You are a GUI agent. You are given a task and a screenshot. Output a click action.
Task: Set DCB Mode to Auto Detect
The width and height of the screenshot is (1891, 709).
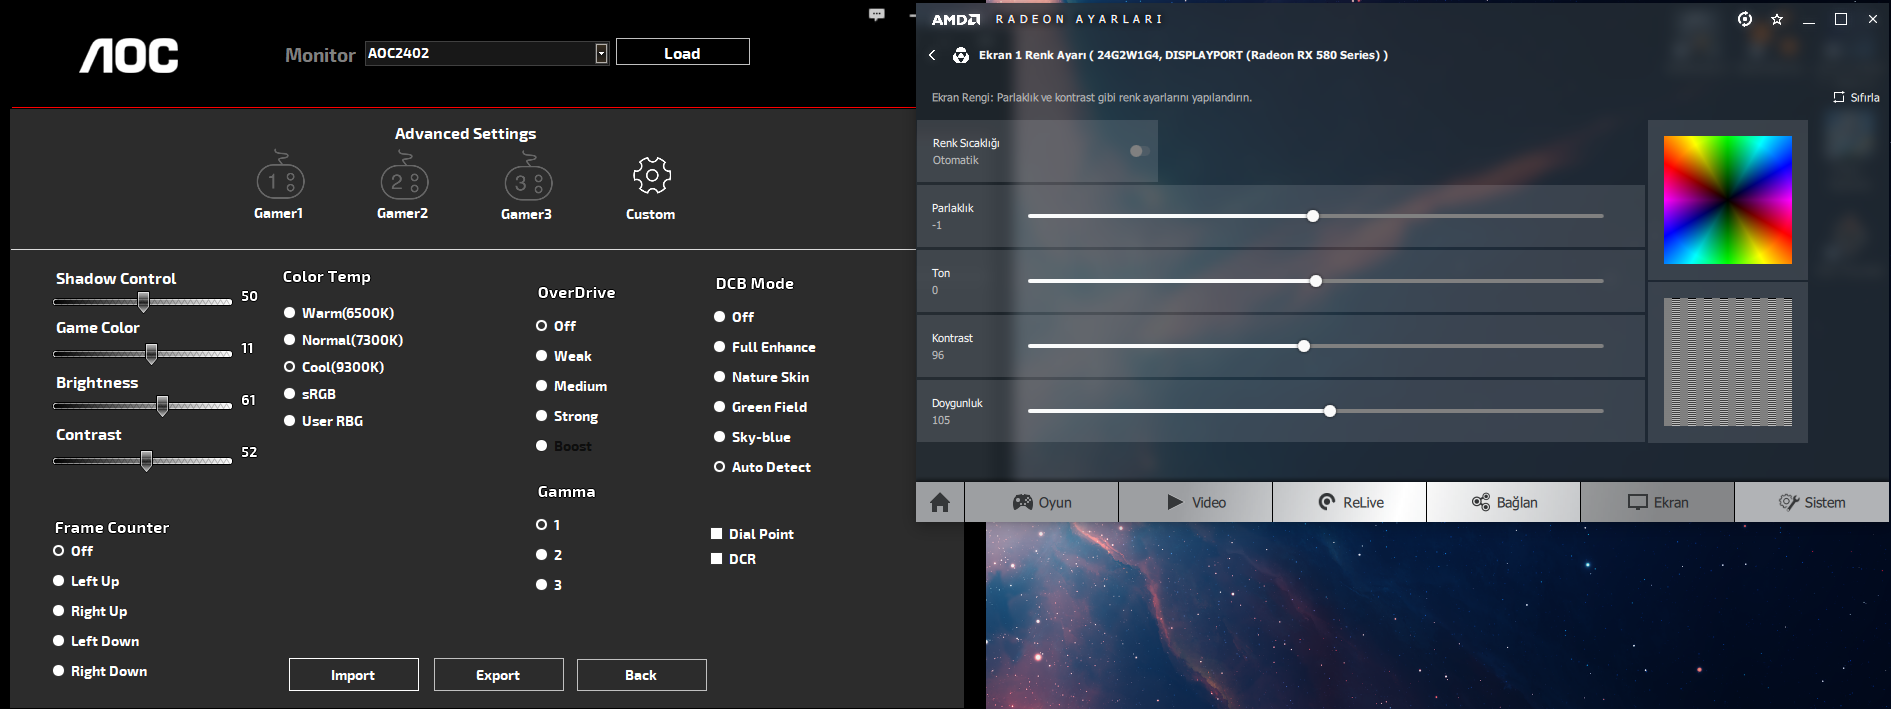click(x=720, y=467)
